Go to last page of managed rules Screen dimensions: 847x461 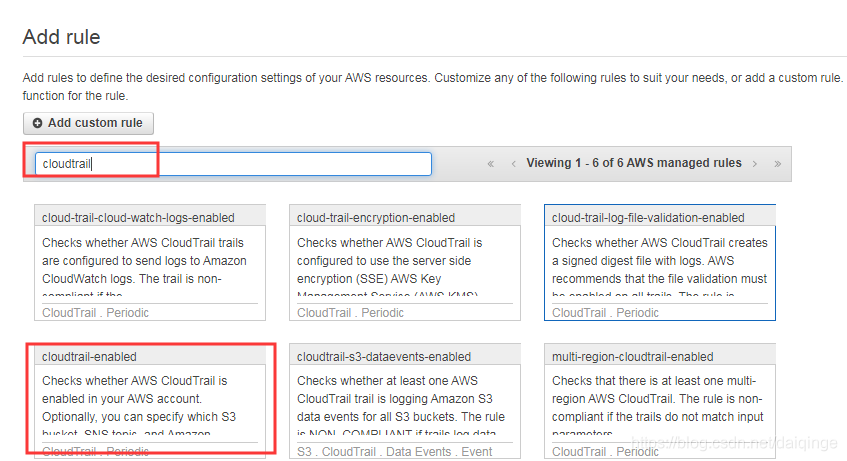click(x=777, y=164)
